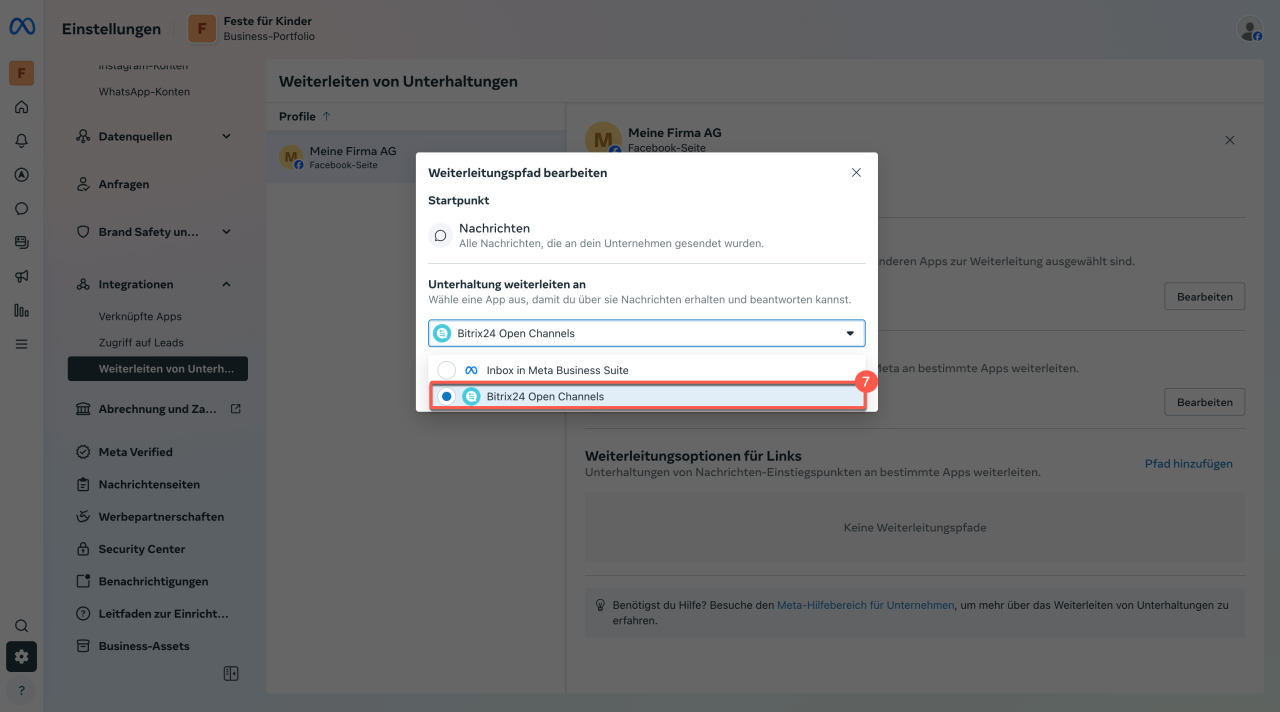Viewport: 1280px width, 712px height.
Task: Go to Home icon in left rail
Action: pos(21,107)
